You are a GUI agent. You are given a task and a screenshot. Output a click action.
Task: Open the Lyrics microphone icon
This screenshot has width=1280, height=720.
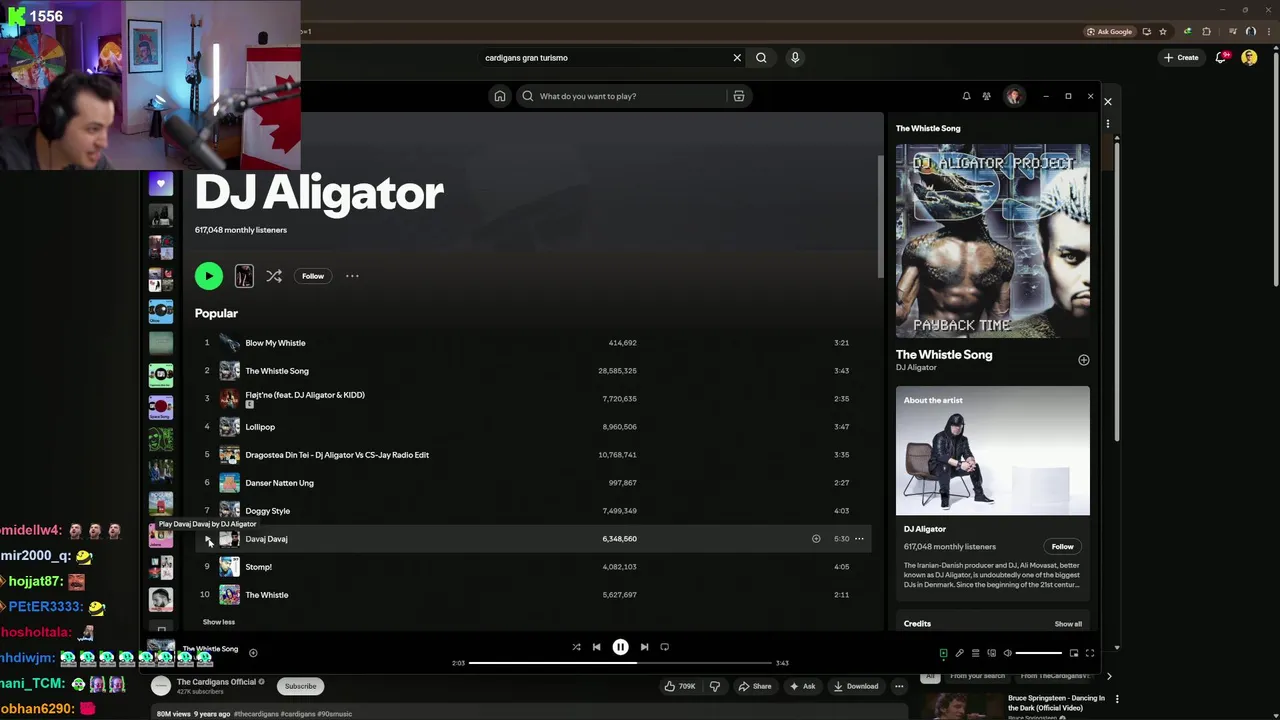click(959, 653)
